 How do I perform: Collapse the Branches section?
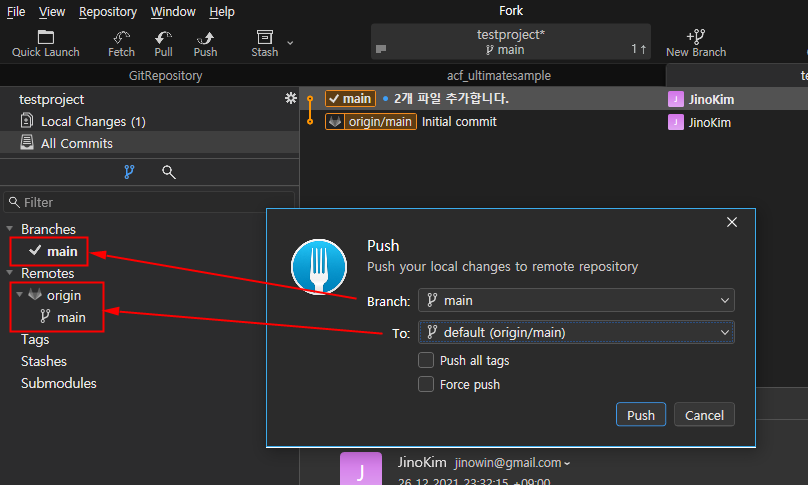pos(9,228)
